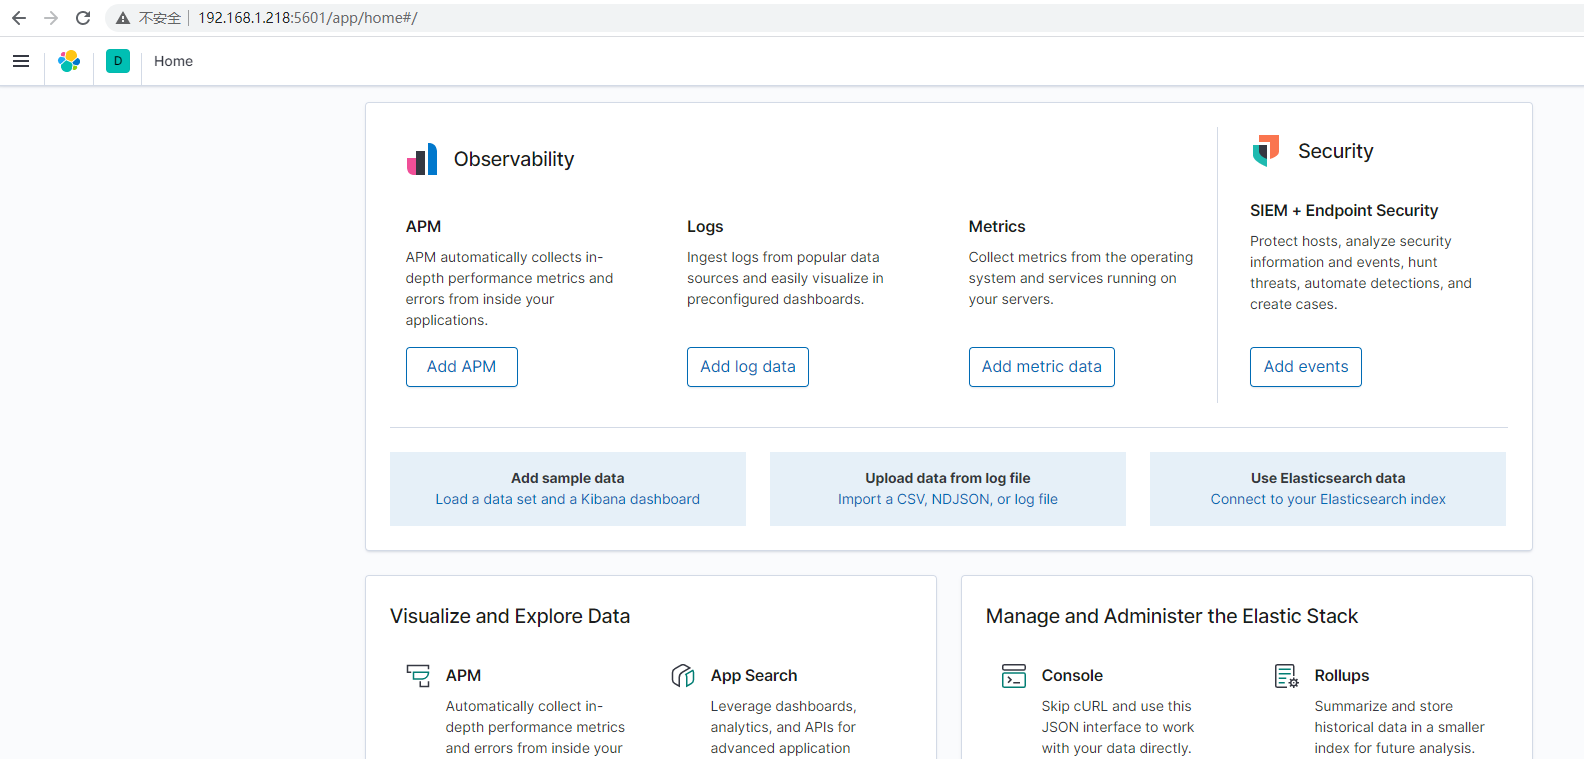
Task: Click the Rollups document icon
Action: [1286, 676]
